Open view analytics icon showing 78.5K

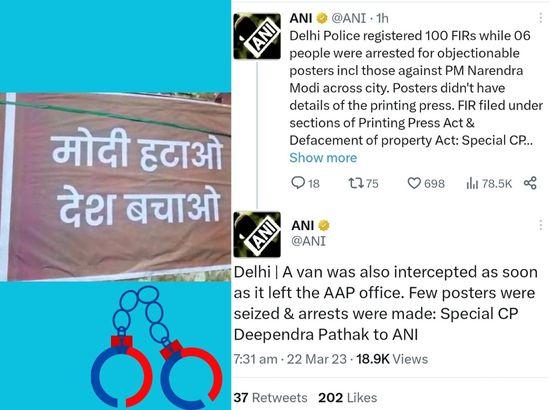click(x=472, y=183)
